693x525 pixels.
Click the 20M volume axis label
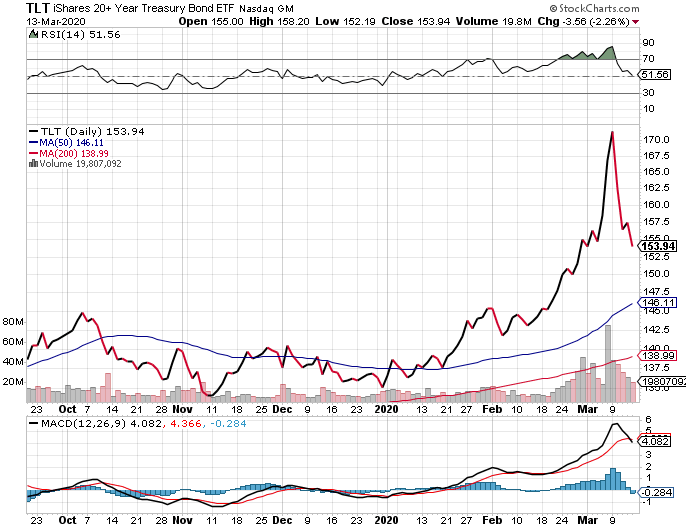click(x=13, y=382)
